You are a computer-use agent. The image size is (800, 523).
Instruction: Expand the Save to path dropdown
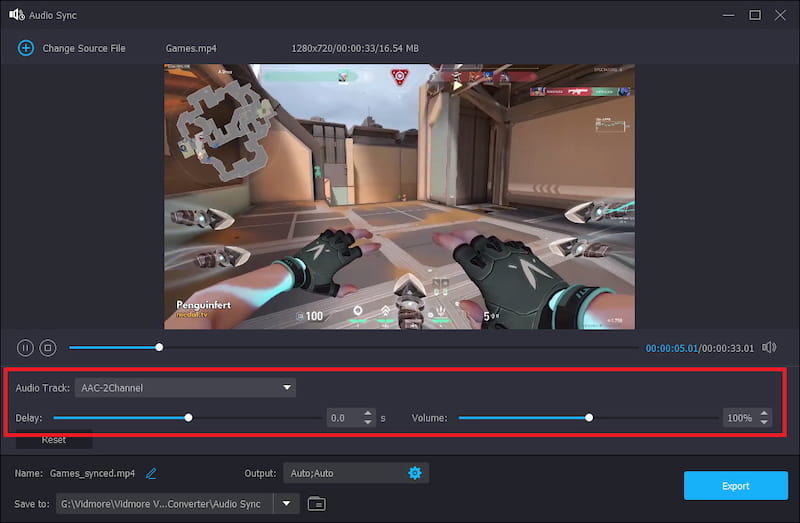[x=286, y=504]
